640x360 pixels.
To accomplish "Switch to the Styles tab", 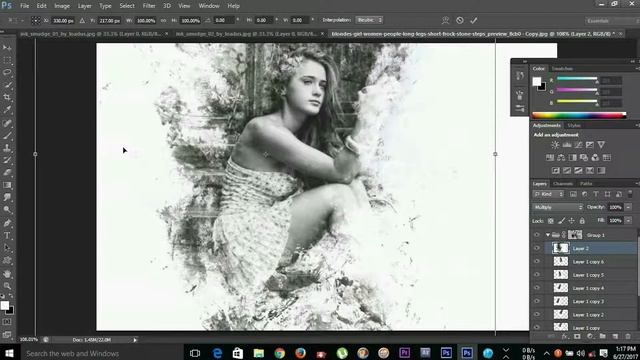I will pyautogui.click(x=574, y=125).
